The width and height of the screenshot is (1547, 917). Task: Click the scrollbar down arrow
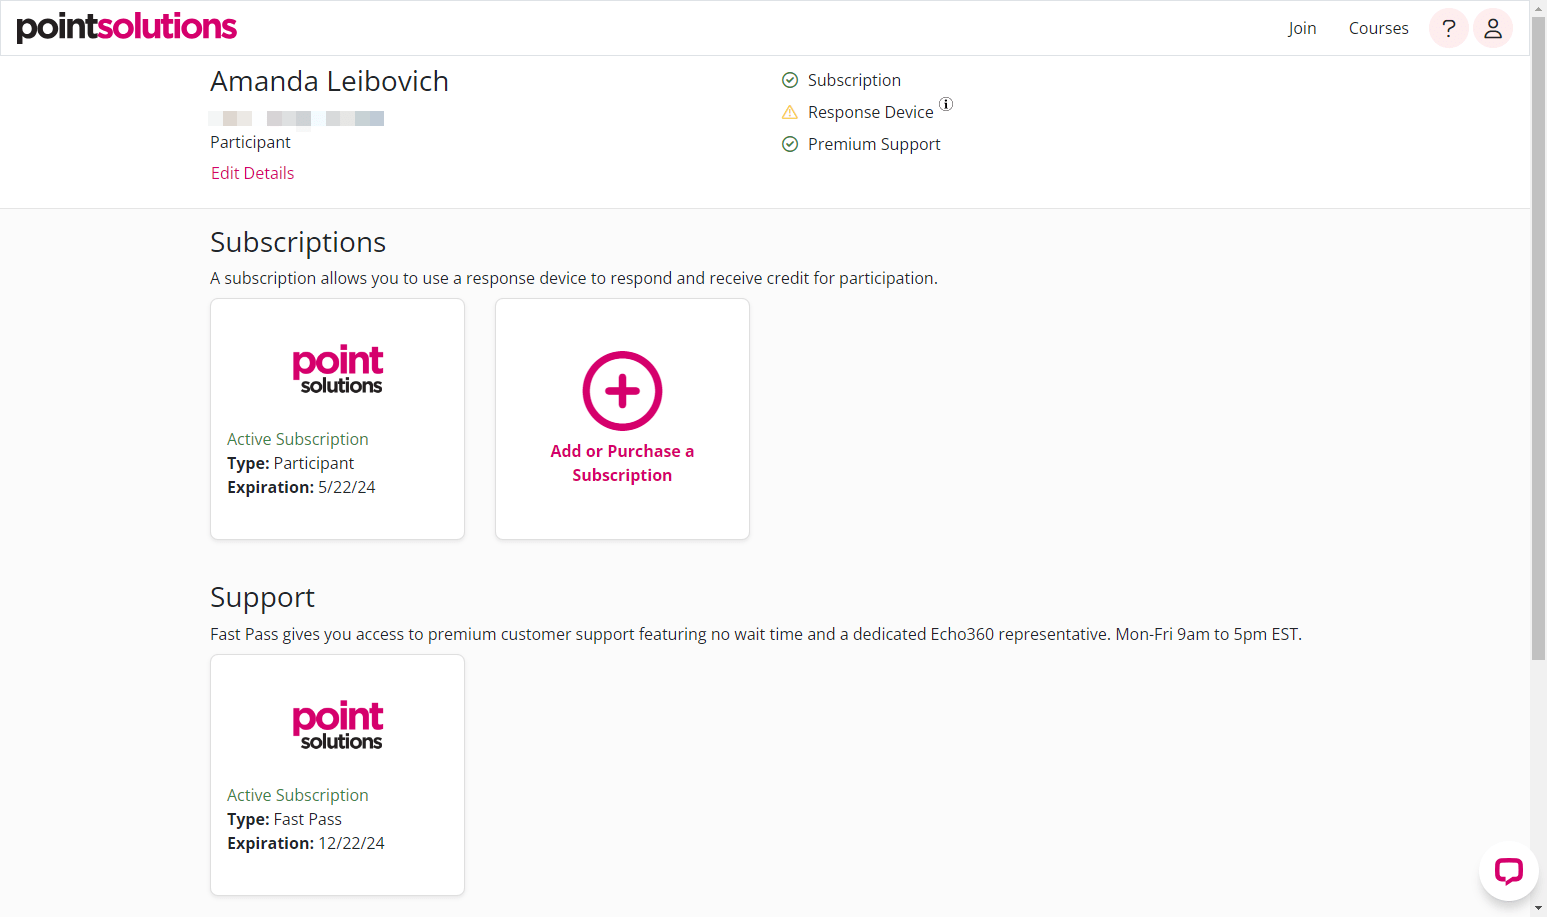coord(1539,907)
